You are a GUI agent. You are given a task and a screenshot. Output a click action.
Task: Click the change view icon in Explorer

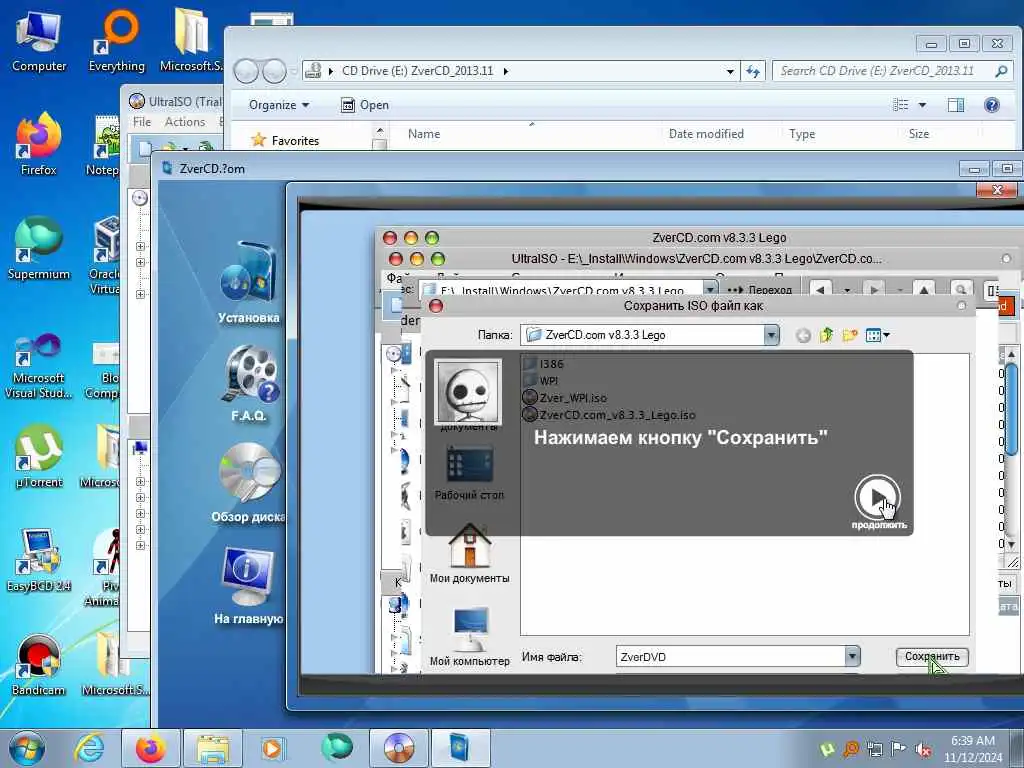pyautogui.click(x=901, y=104)
